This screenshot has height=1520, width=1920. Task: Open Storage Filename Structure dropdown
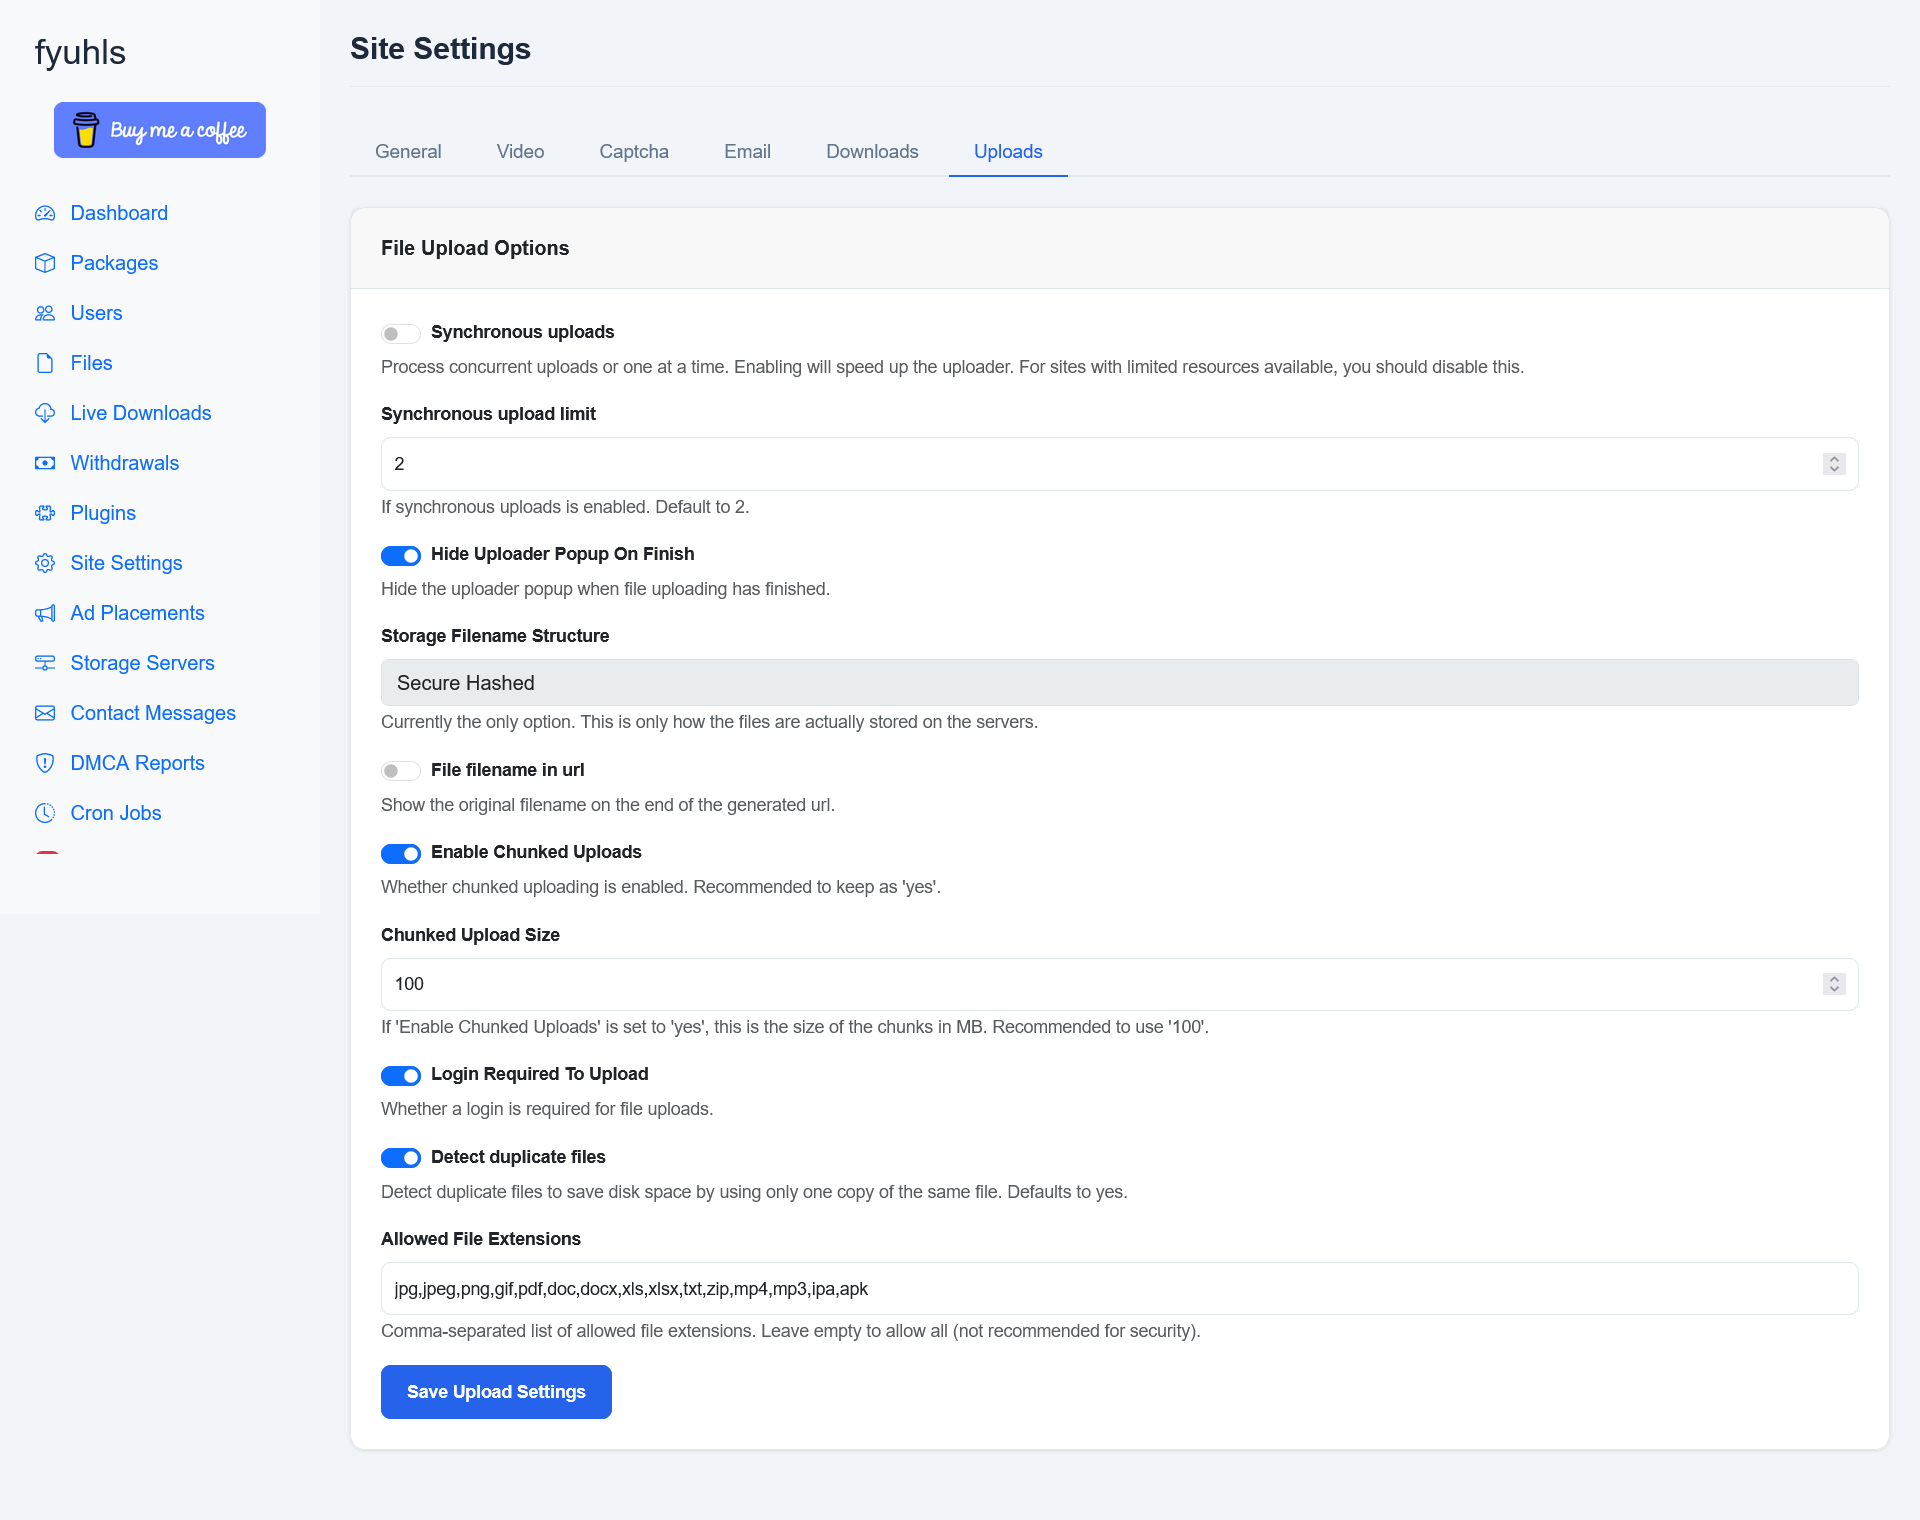point(1119,683)
